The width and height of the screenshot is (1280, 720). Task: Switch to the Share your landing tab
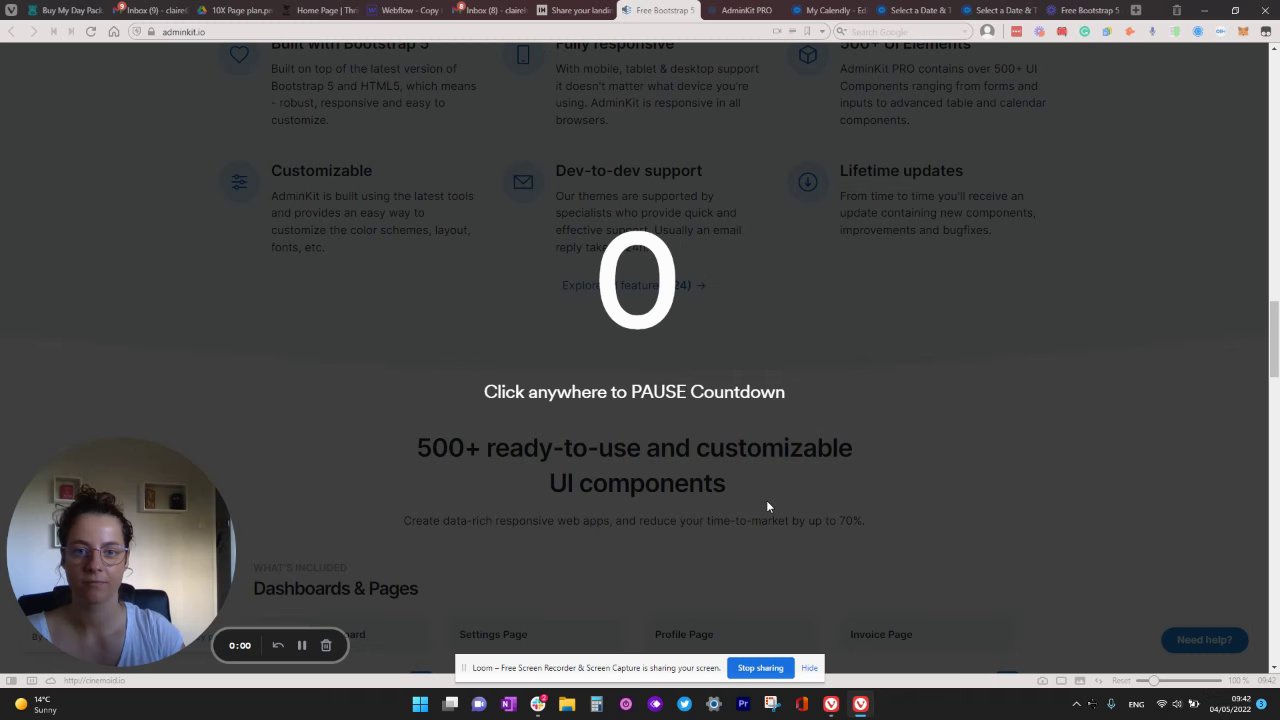click(574, 10)
